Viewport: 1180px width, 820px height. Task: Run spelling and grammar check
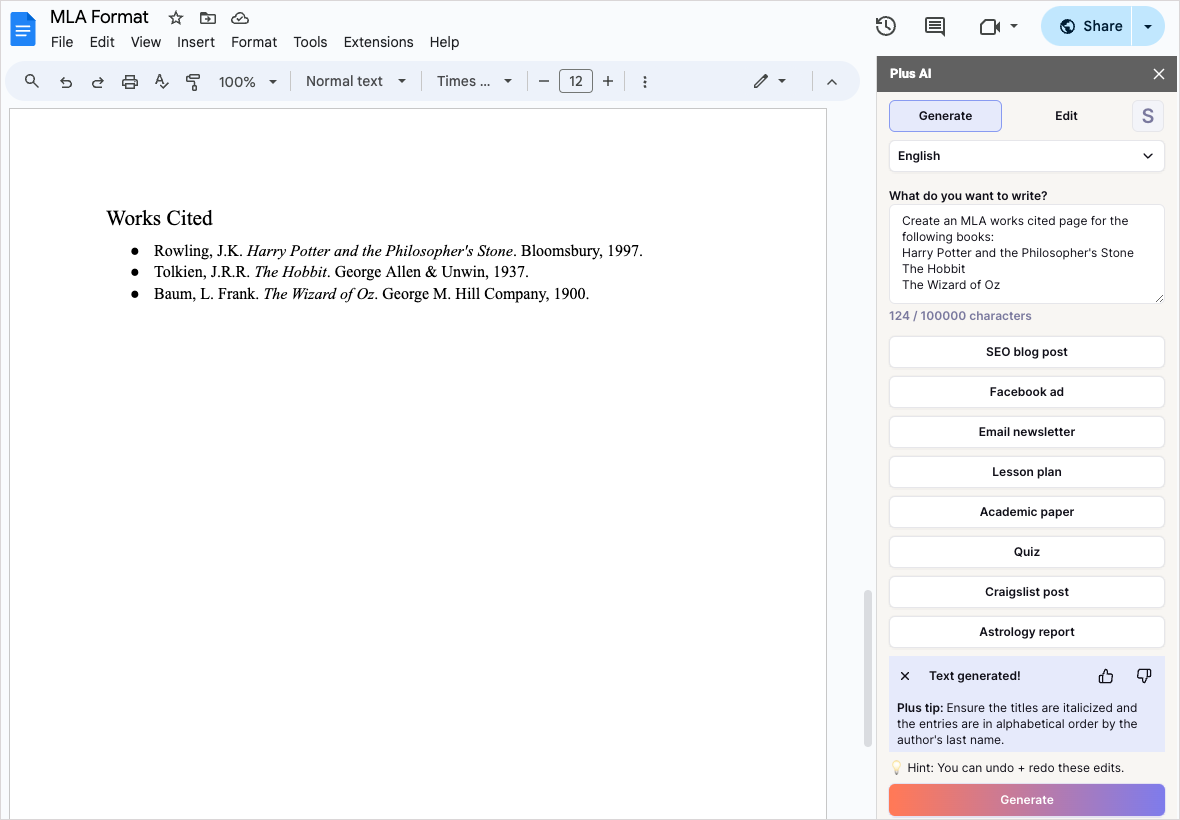(x=161, y=81)
